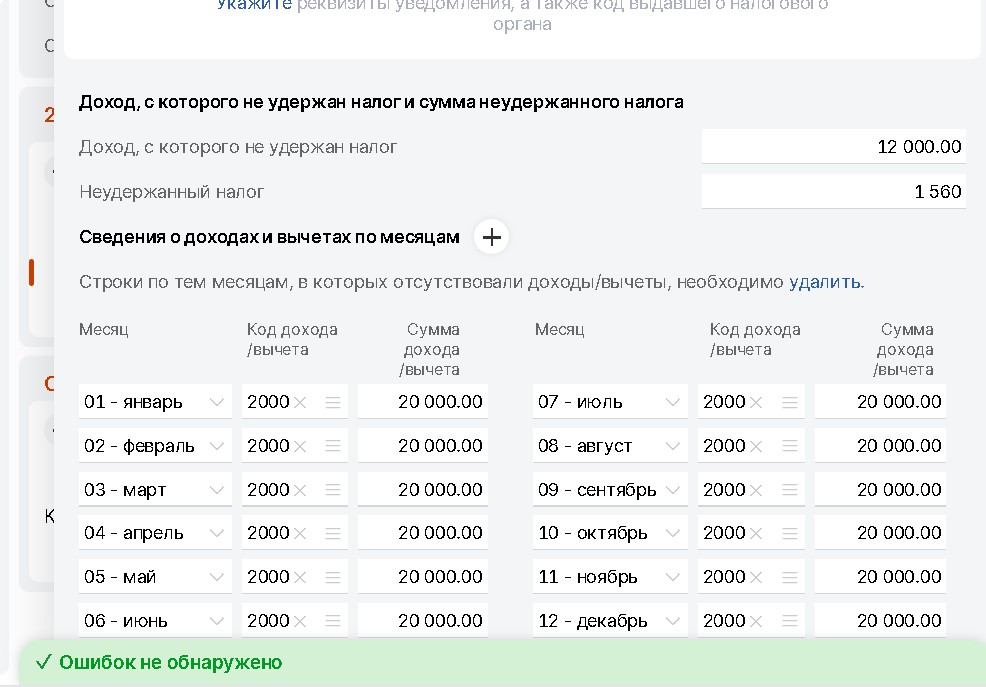Open code list icon in November row

point(789,577)
